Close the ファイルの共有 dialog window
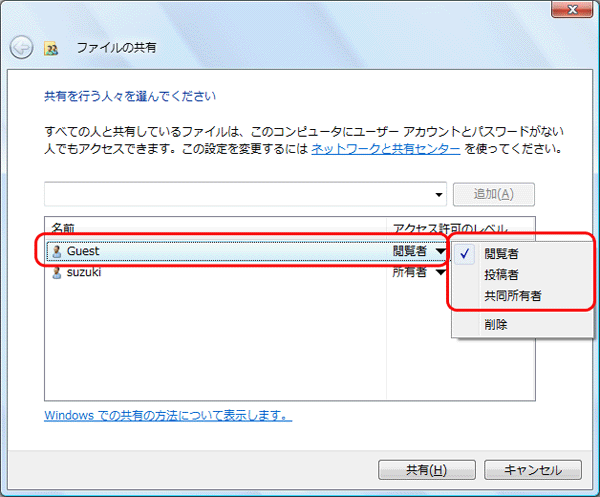The height and width of the screenshot is (497, 600). (567, 11)
